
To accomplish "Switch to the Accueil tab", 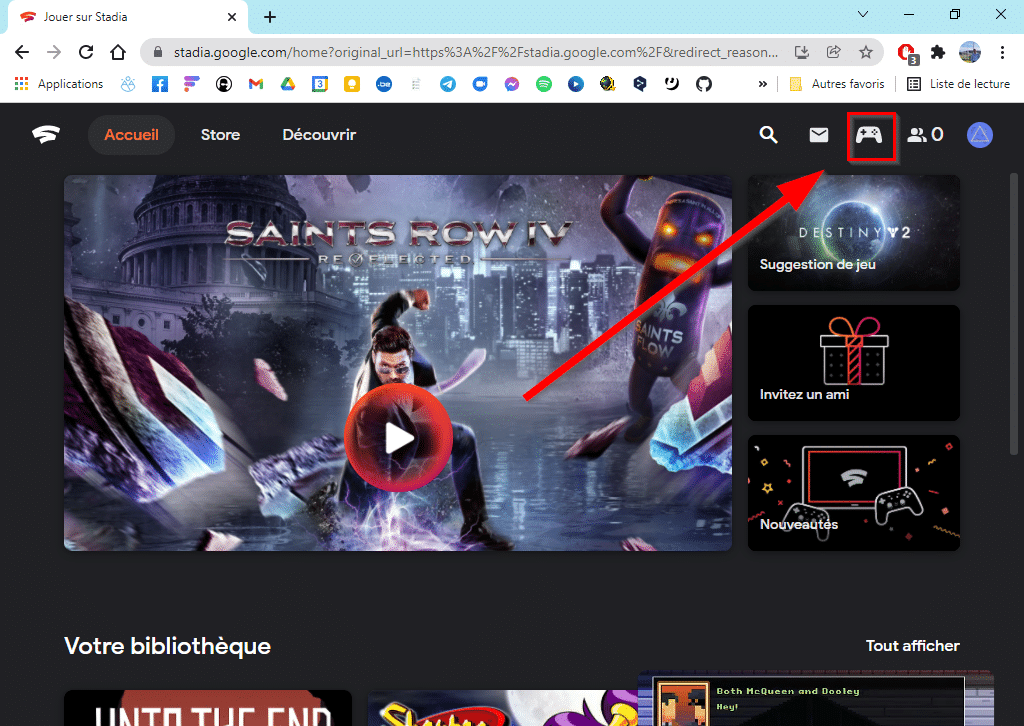I will pos(131,135).
